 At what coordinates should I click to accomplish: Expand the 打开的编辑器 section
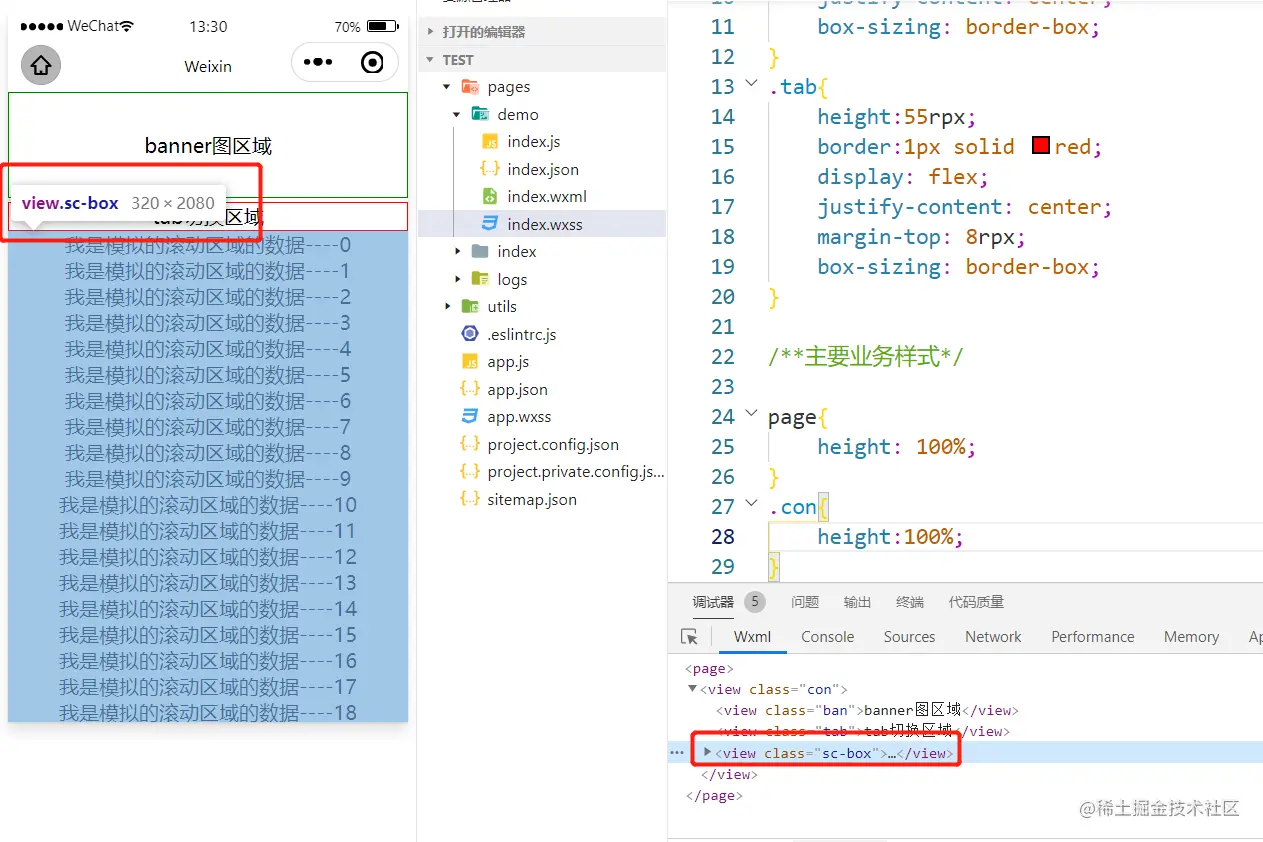coord(431,32)
